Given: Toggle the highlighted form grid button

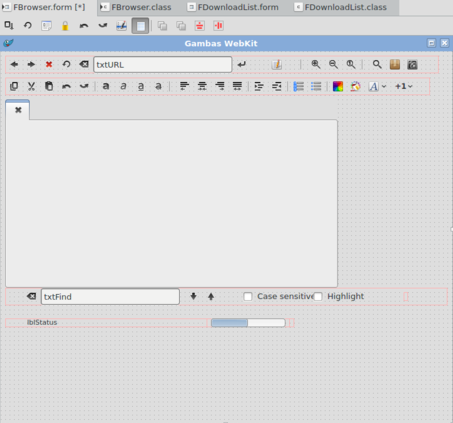Looking at the screenshot, I should [x=140, y=26].
